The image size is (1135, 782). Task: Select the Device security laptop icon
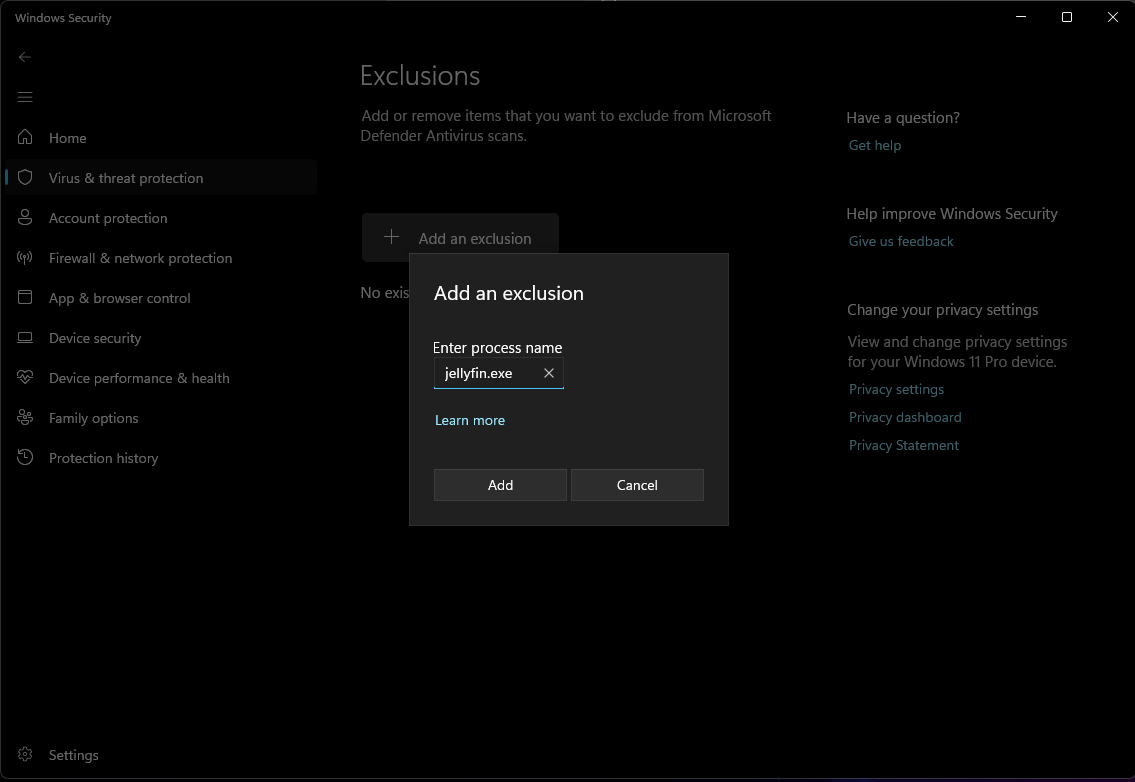[26, 338]
